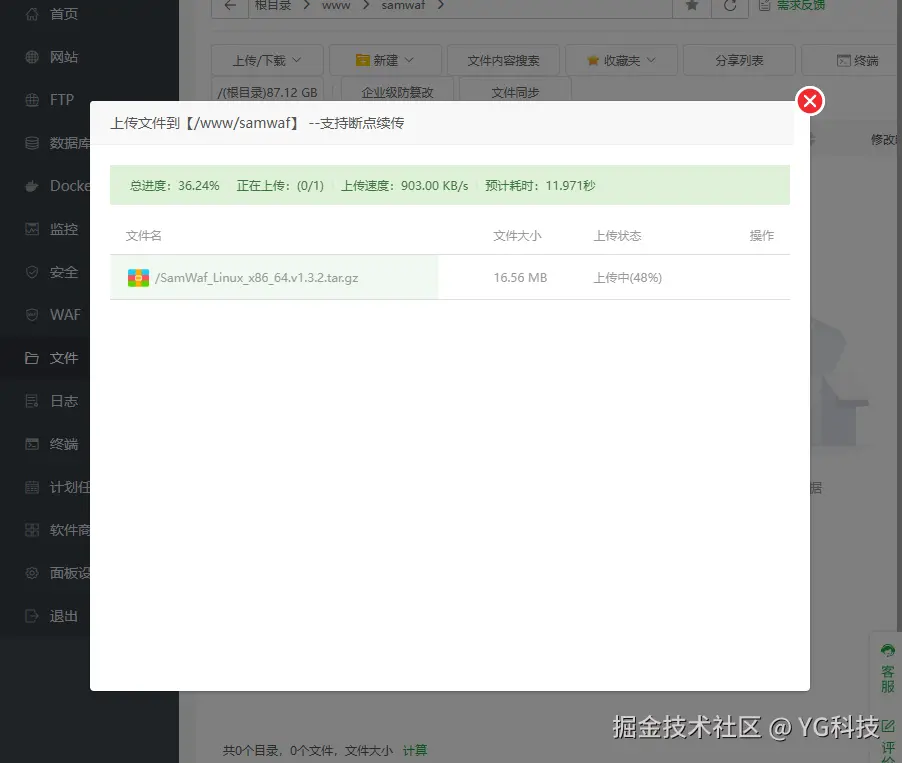Click the software store grid icon
The image size is (902, 763).
click(32, 530)
